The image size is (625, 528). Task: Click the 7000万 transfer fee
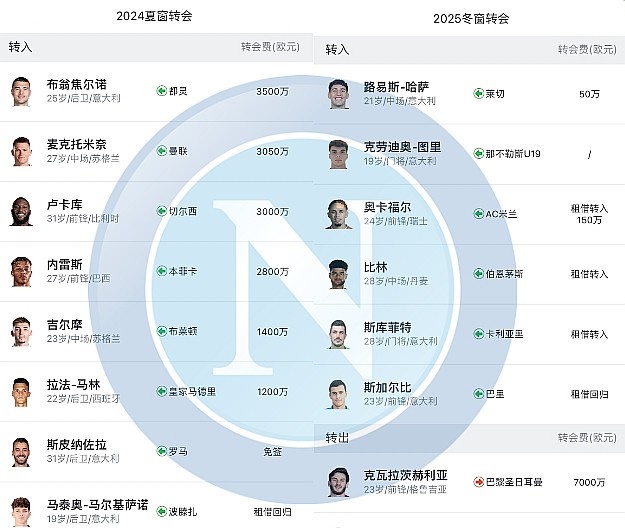point(589,483)
